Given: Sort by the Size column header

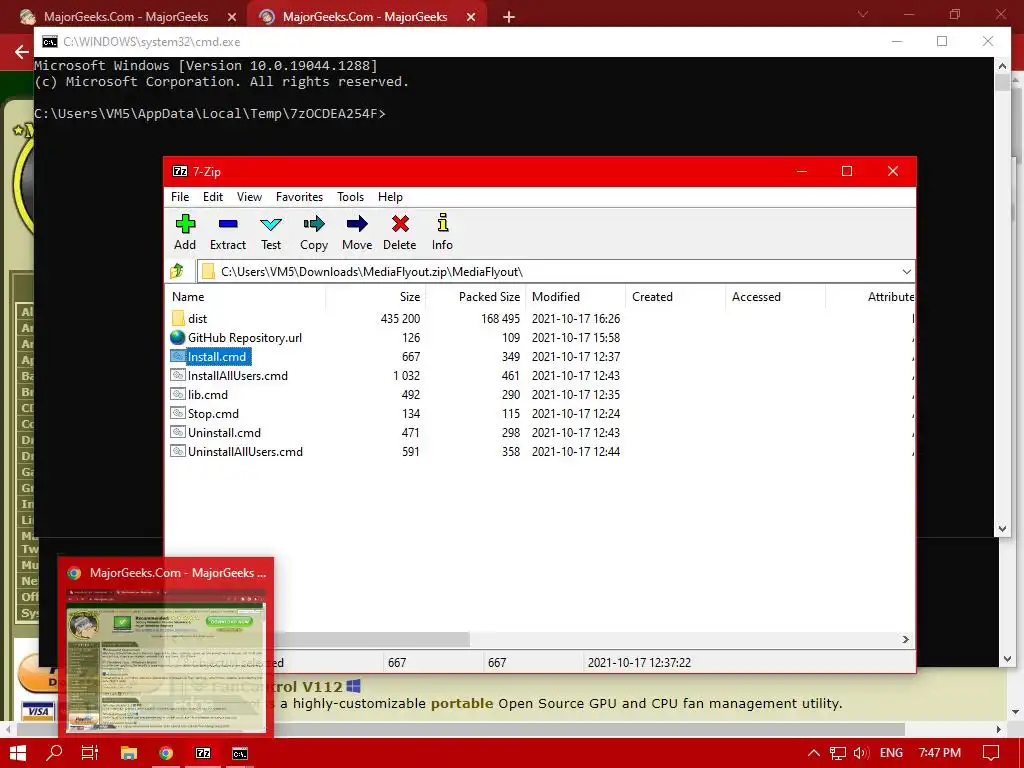Looking at the screenshot, I should click(x=376, y=296).
